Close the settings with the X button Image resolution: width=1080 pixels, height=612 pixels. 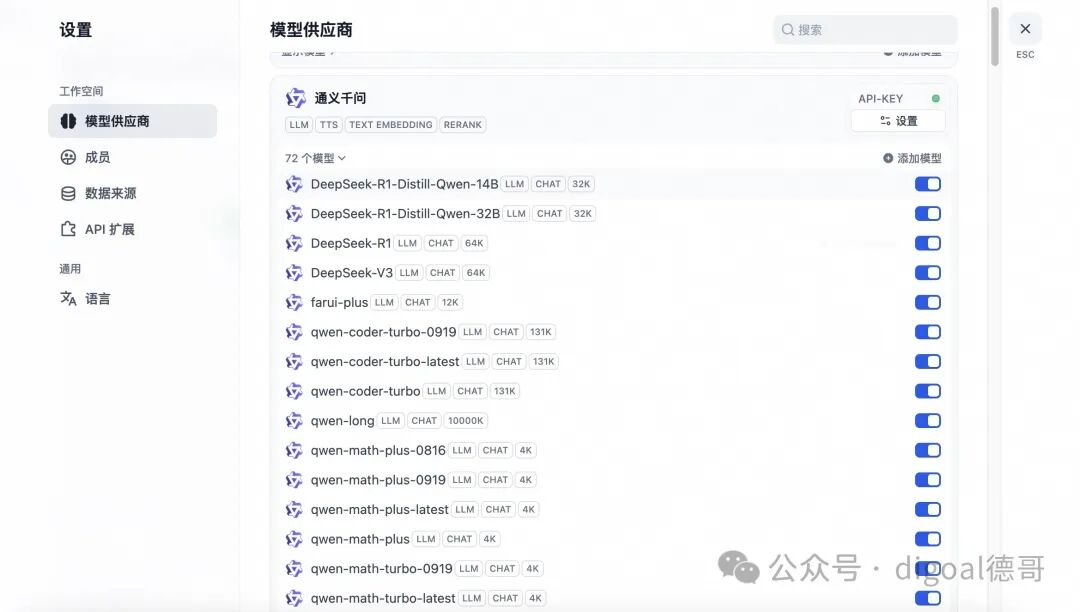click(x=1025, y=29)
